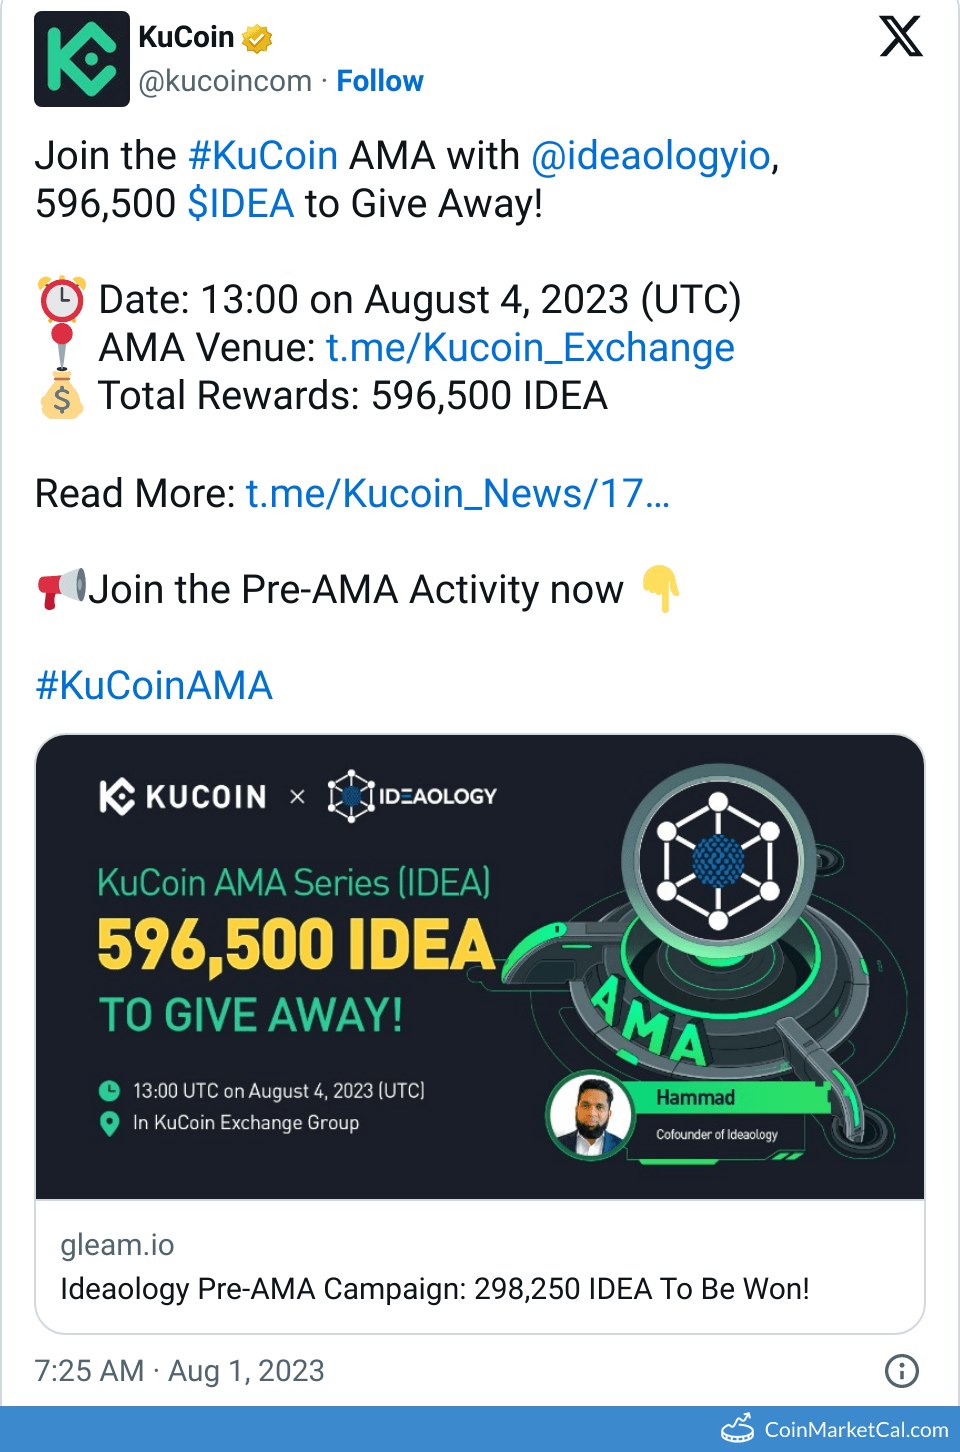Click the 7:25 AM Aug 1, 2023 timestamp
The image size is (960, 1452).
coord(180,1370)
